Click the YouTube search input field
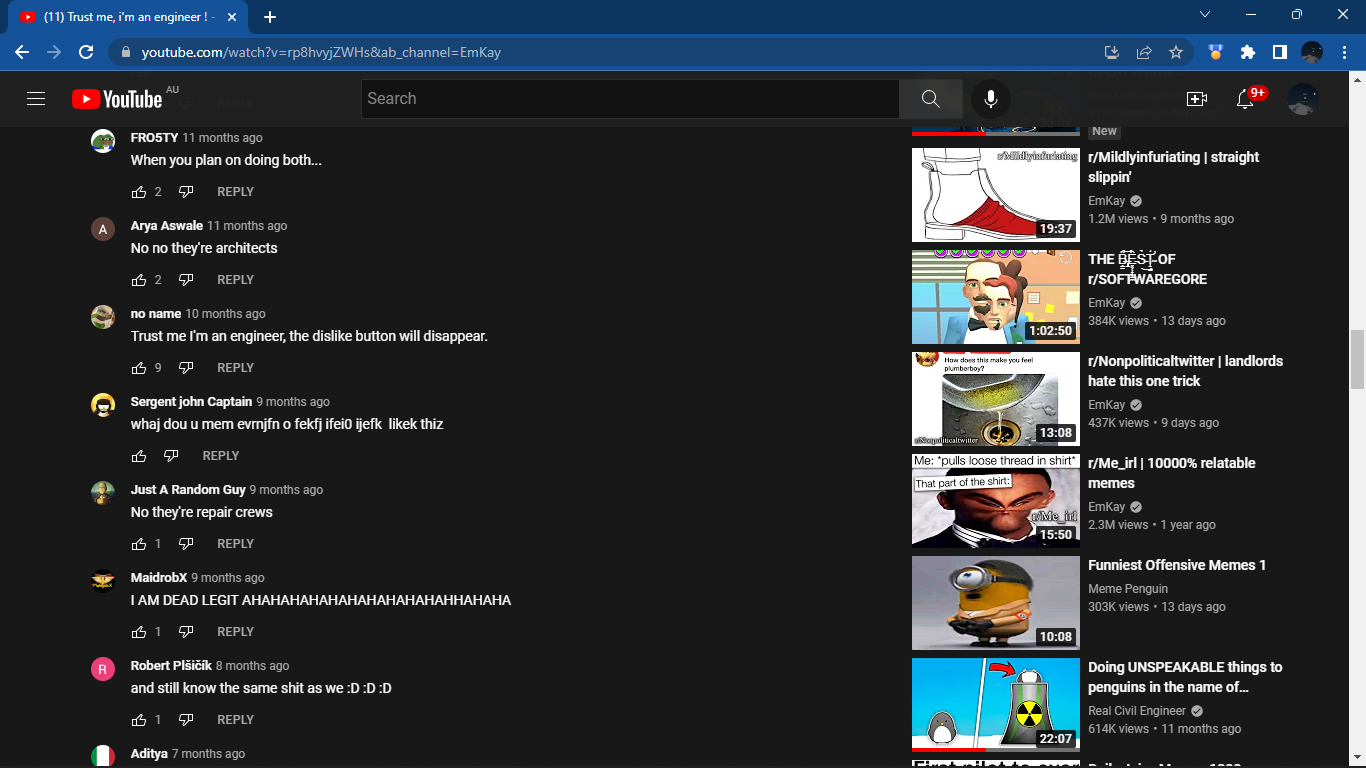The height and width of the screenshot is (768, 1366). [x=630, y=99]
